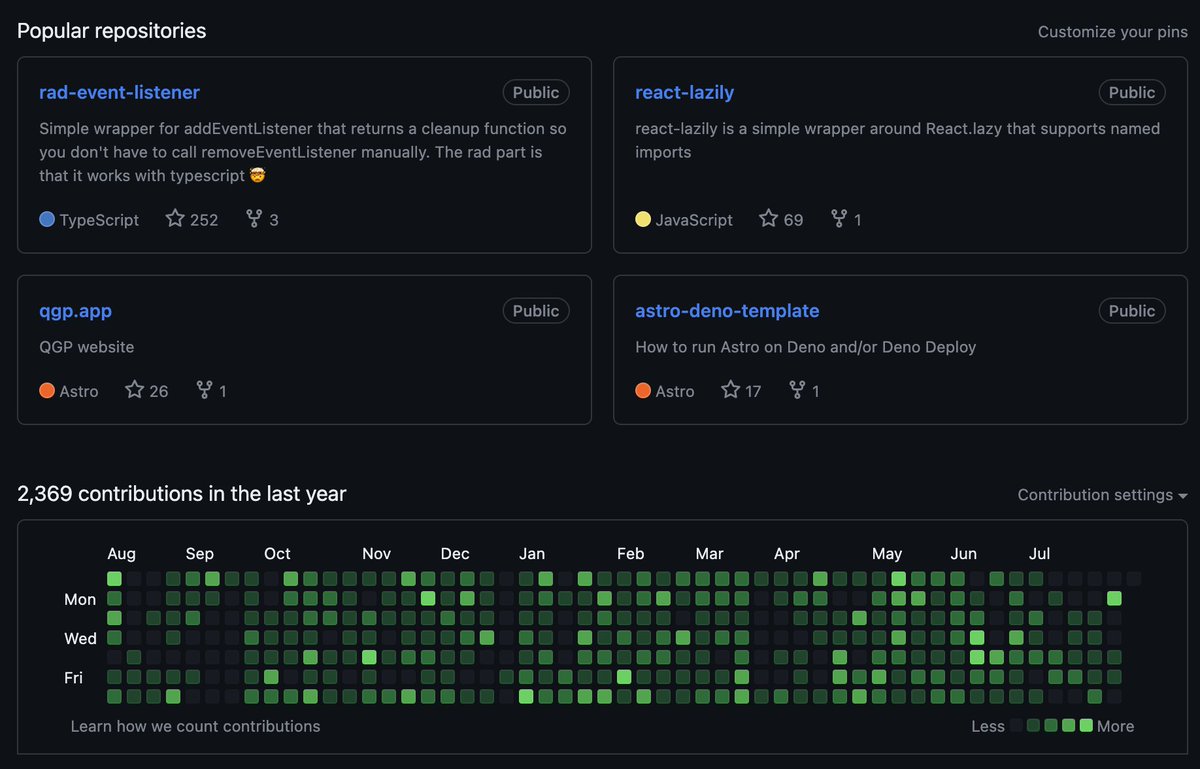1200x769 pixels.
Task: Click the Feb month label
Action: click(630, 554)
